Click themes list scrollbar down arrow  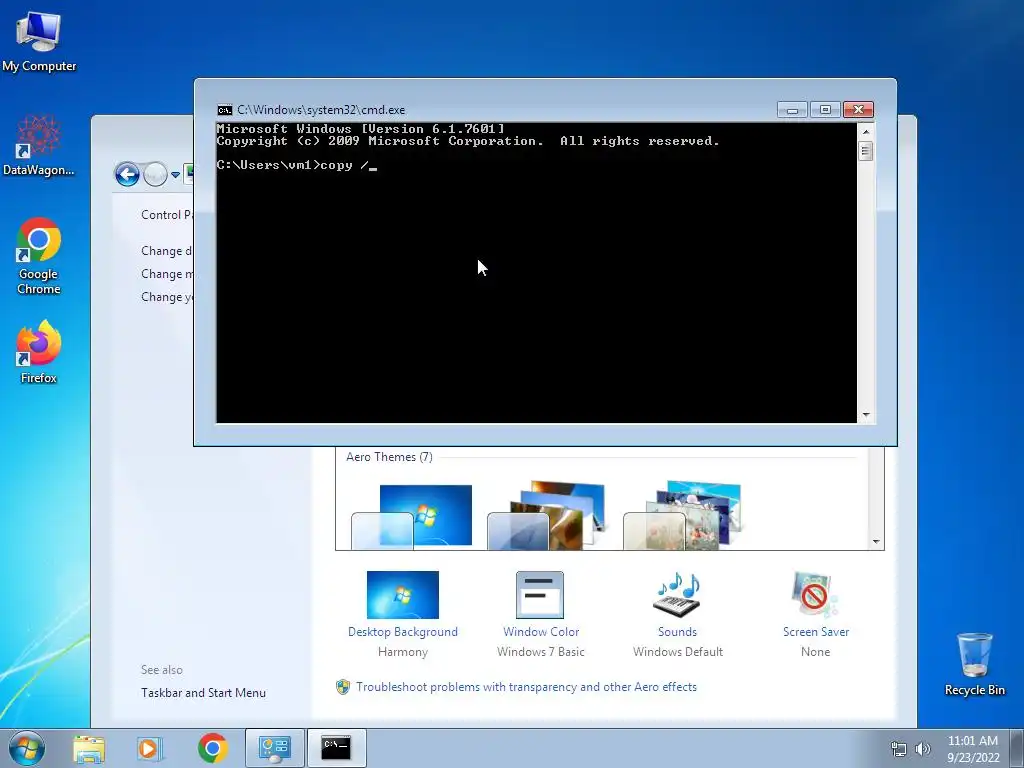(x=876, y=542)
